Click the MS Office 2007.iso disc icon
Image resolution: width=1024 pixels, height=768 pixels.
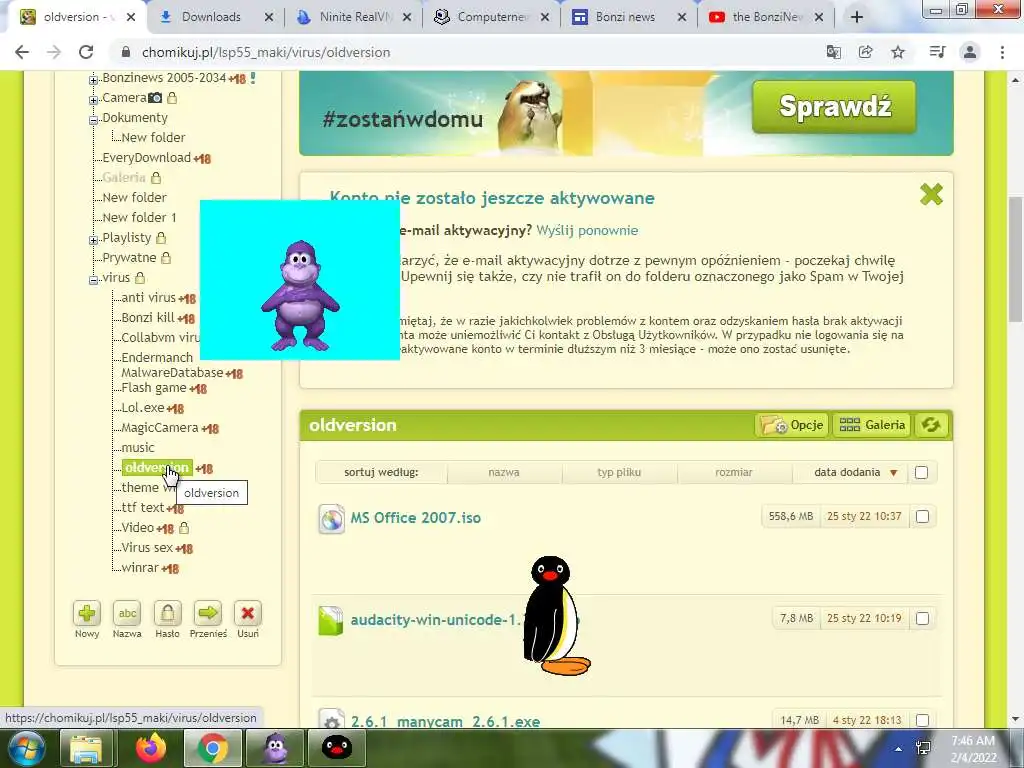[332, 519]
